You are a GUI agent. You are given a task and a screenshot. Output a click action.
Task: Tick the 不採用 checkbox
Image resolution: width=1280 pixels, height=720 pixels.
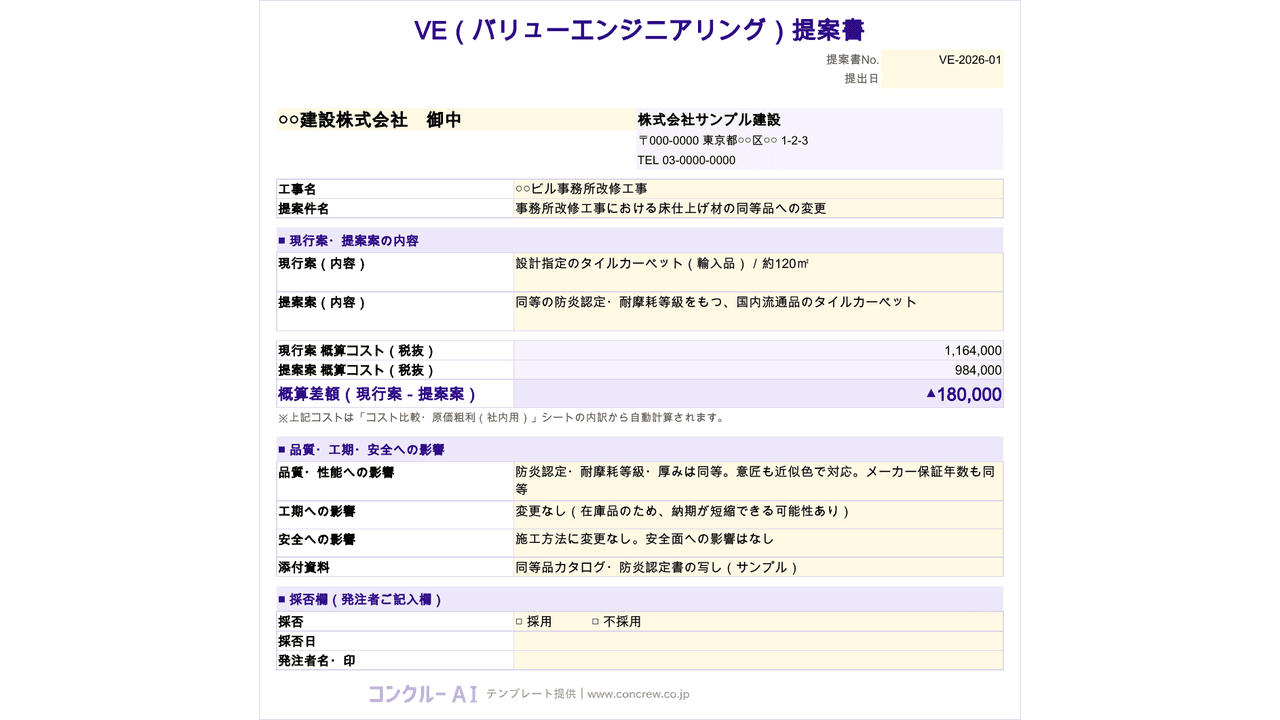click(595, 622)
